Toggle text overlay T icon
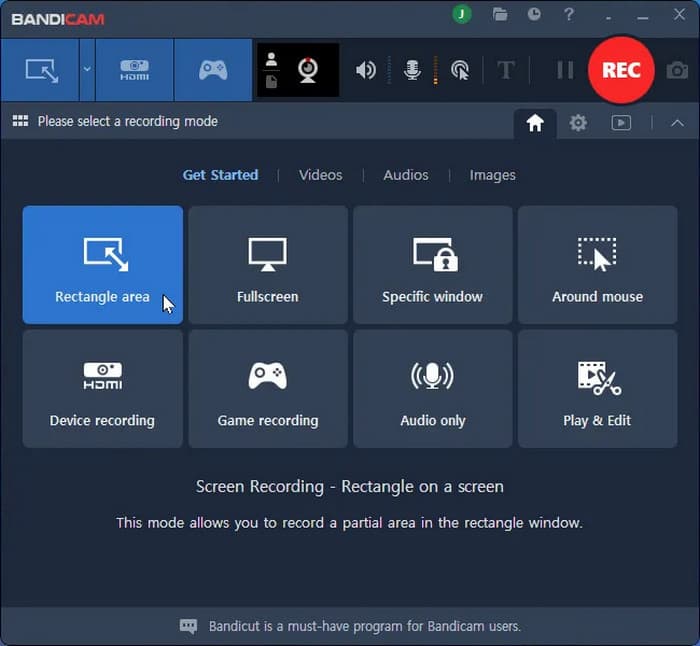The width and height of the screenshot is (700, 646). 506,70
